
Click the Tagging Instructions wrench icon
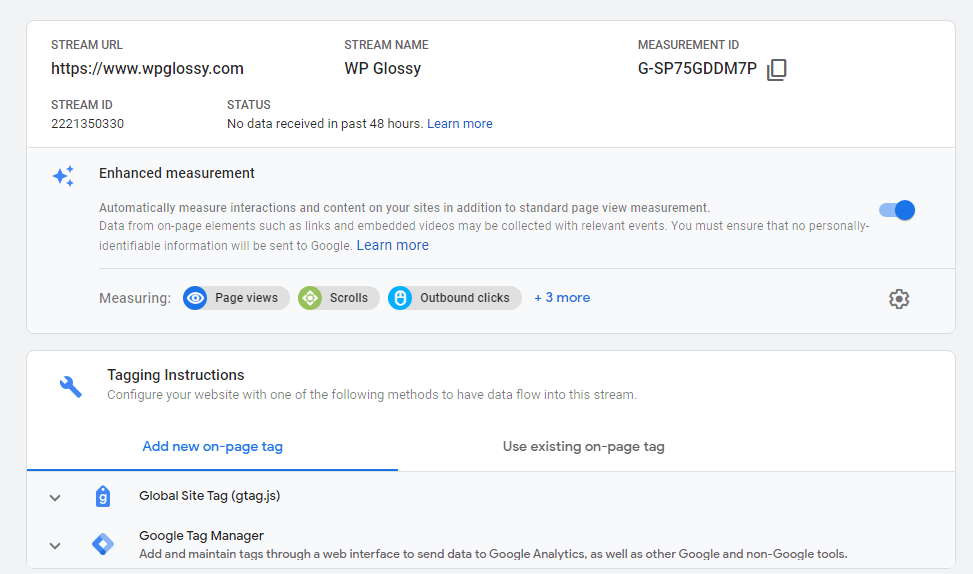[71, 387]
